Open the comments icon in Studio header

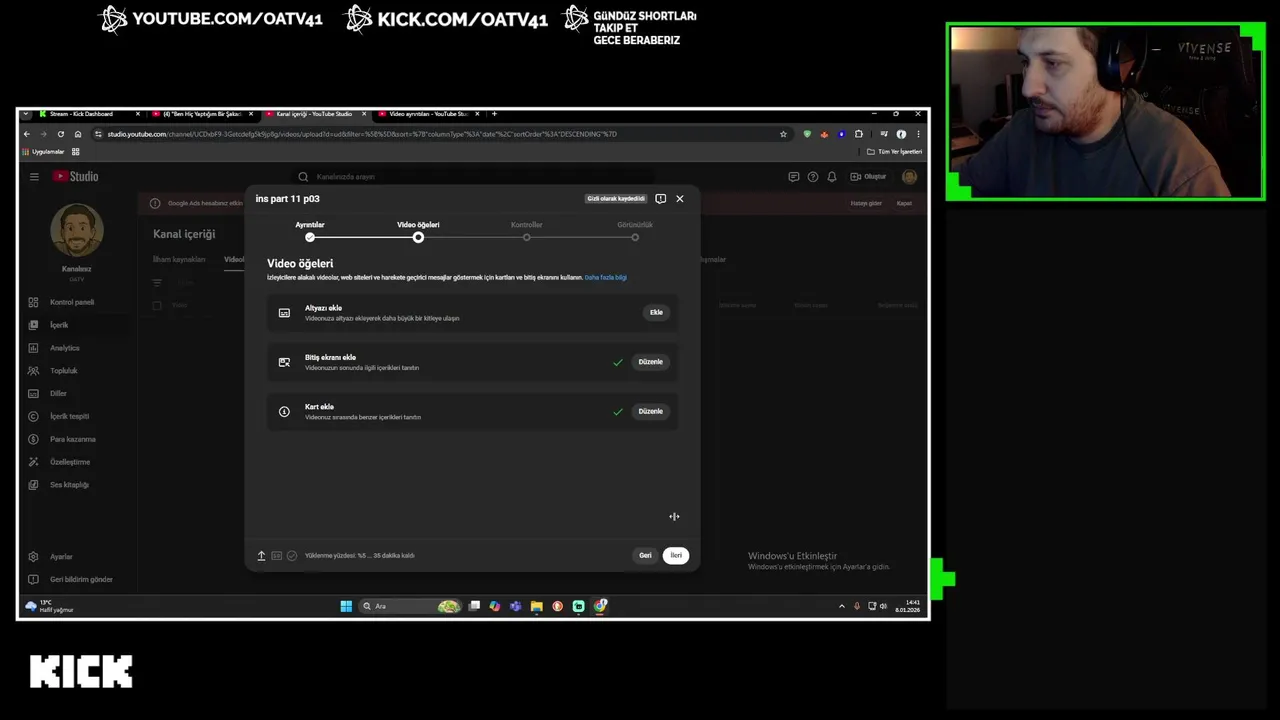coord(793,177)
